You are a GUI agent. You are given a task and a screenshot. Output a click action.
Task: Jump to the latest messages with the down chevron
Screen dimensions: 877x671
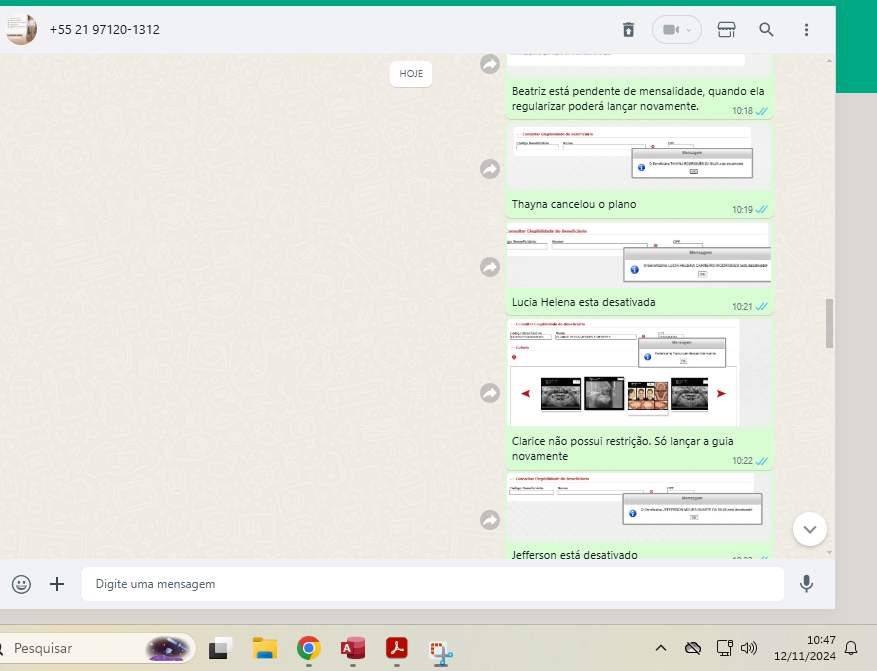(x=809, y=529)
